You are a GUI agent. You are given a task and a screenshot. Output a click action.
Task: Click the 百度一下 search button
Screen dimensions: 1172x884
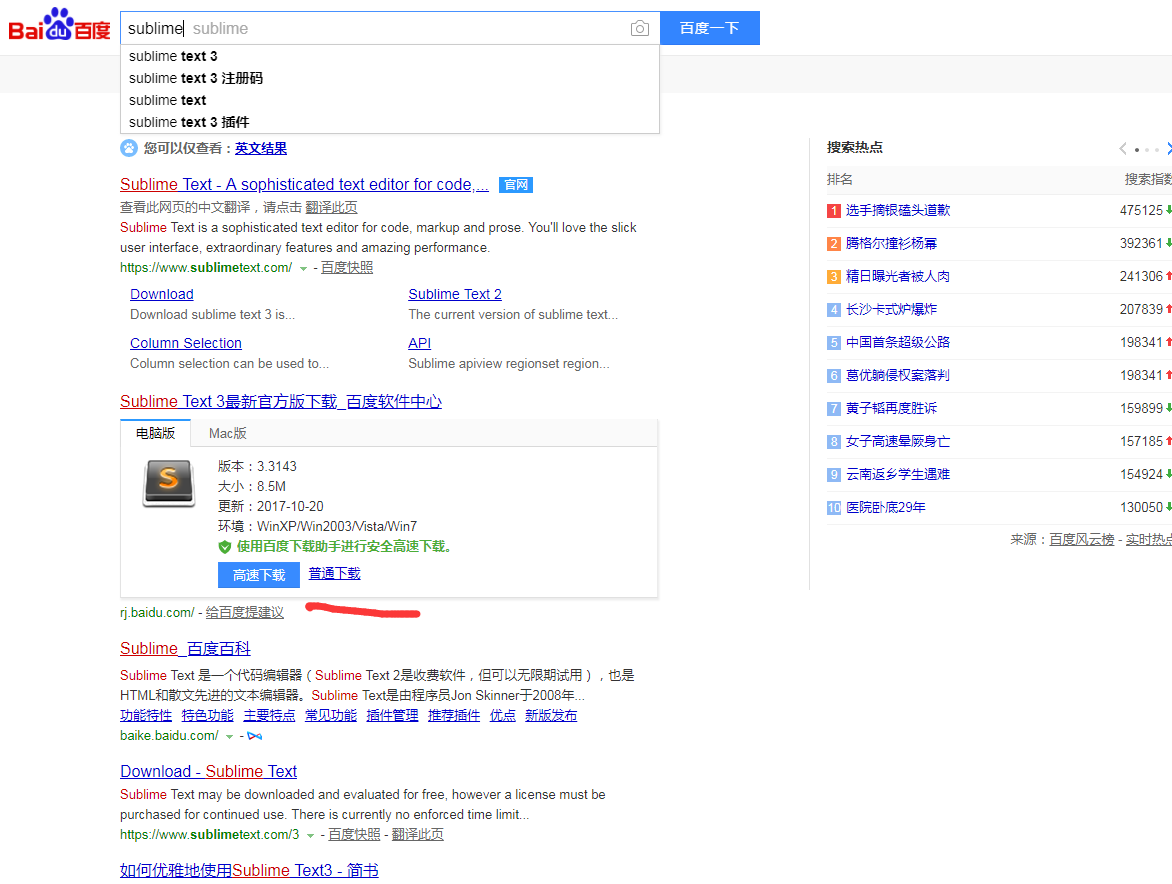click(709, 28)
